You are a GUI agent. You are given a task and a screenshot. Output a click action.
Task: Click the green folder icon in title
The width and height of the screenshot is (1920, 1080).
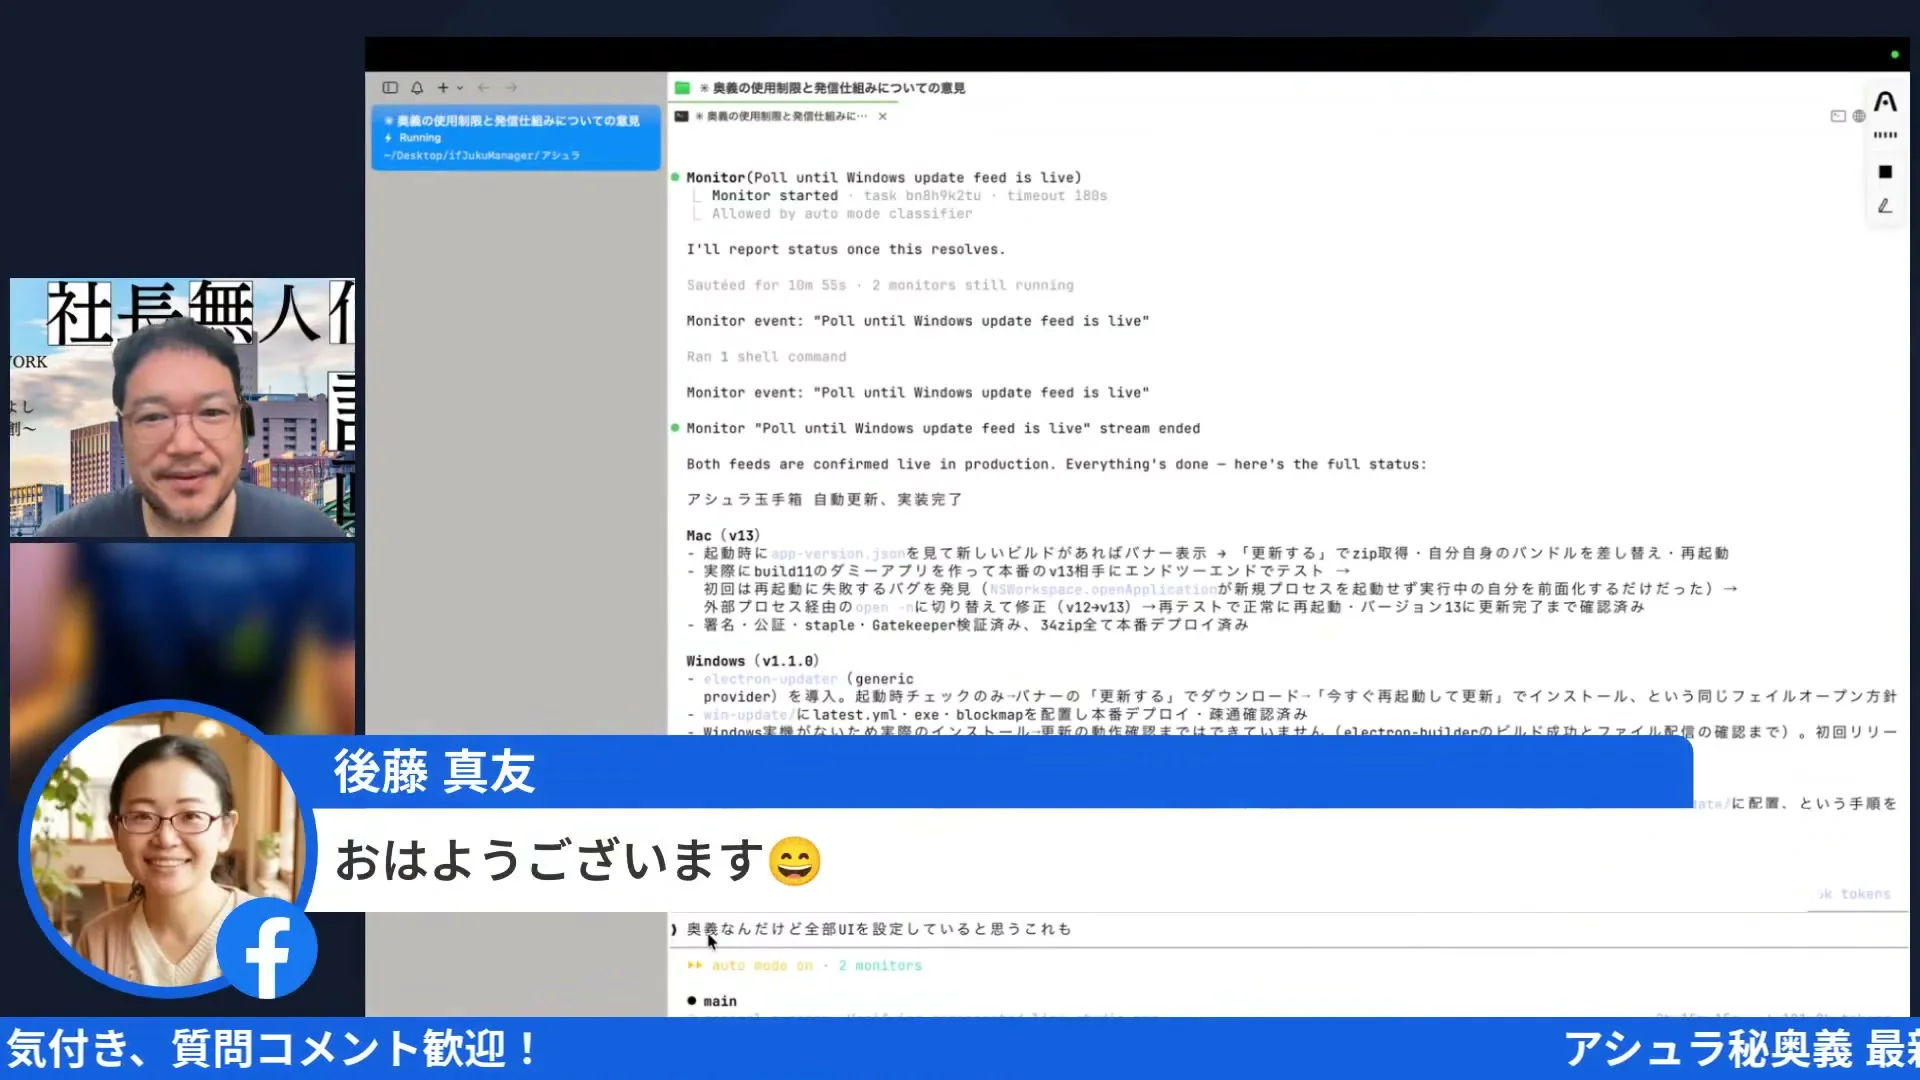(682, 88)
